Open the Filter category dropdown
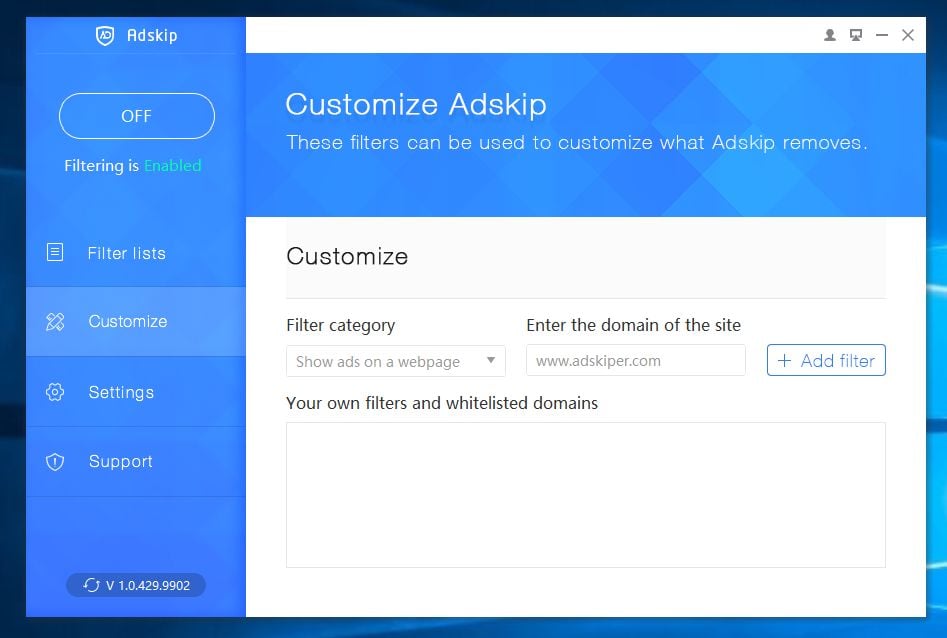This screenshot has width=947, height=638. tap(396, 361)
